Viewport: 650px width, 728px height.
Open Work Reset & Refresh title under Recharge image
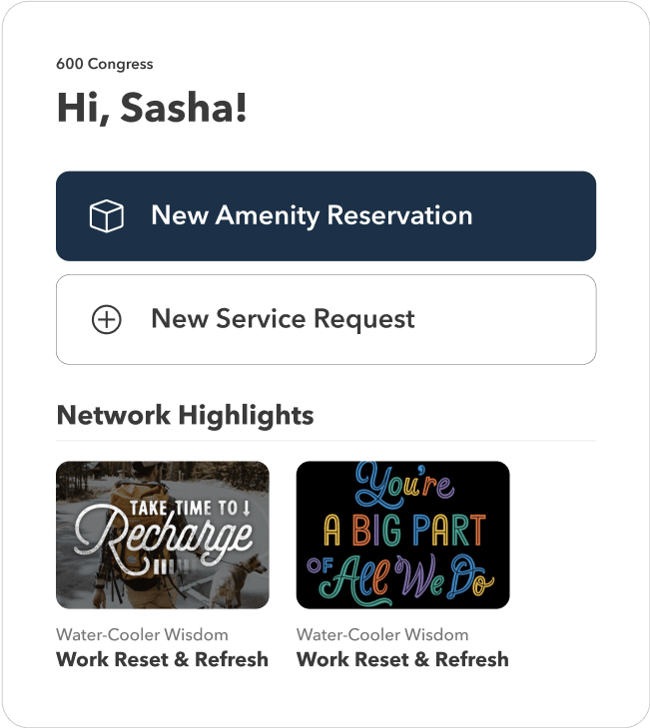click(162, 659)
